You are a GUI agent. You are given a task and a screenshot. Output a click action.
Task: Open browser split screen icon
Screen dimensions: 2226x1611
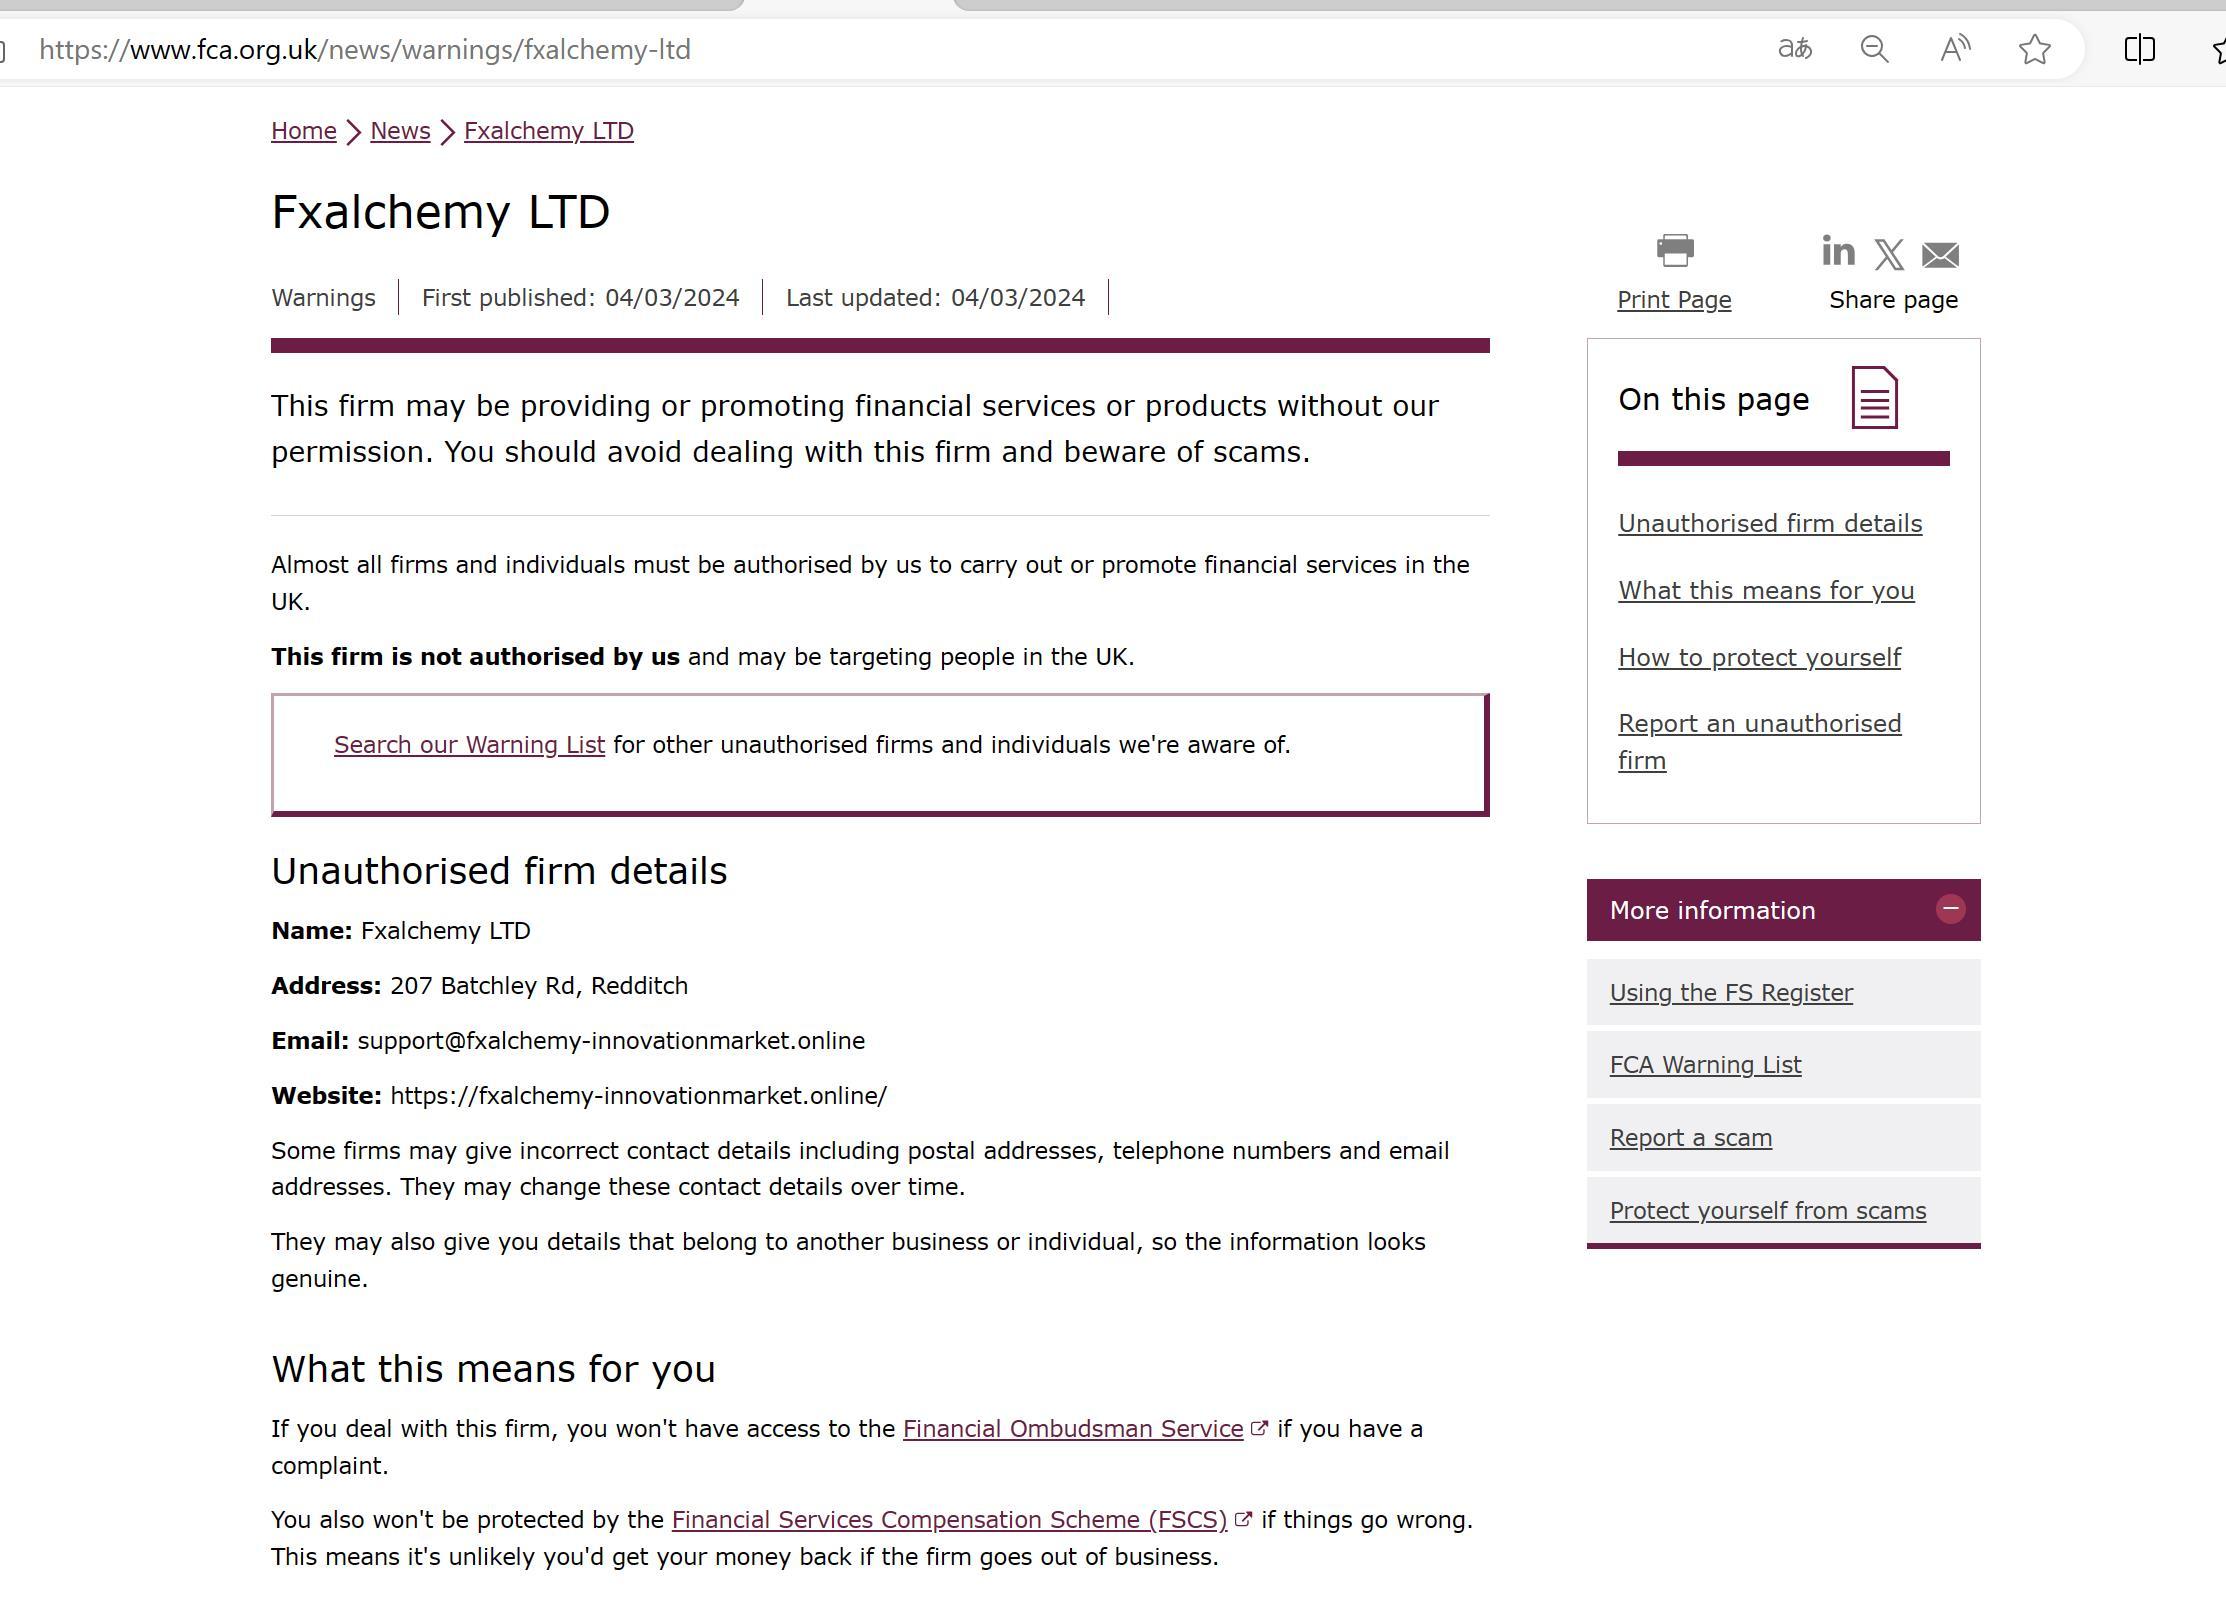(x=2139, y=49)
